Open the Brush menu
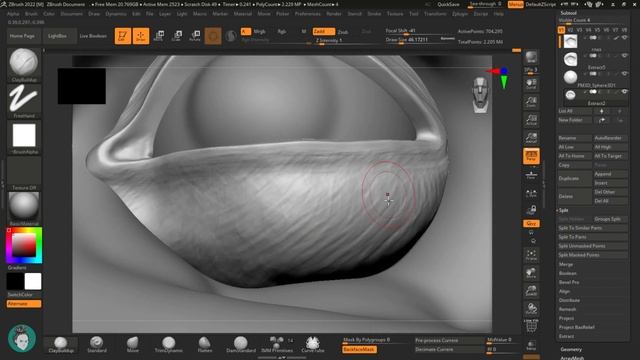The height and width of the screenshot is (360, 640). click(31, 14)
